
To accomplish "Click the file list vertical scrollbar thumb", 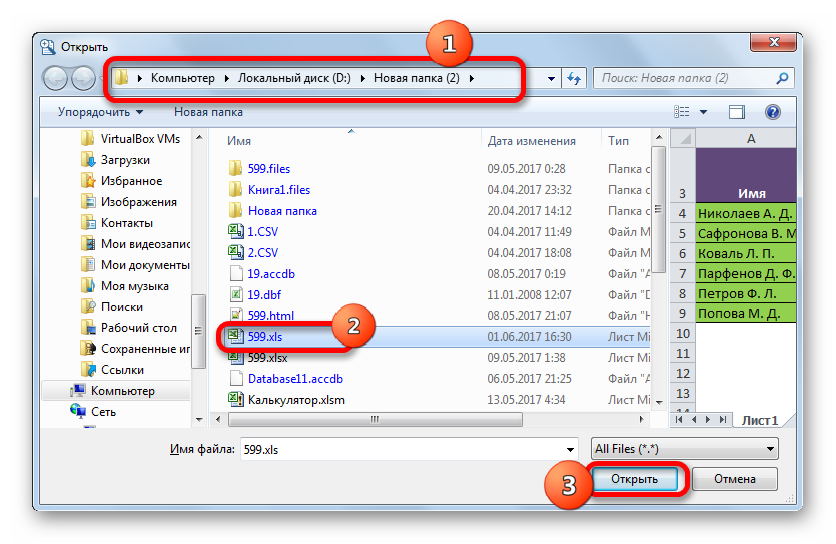I will (x=658, y=209).
